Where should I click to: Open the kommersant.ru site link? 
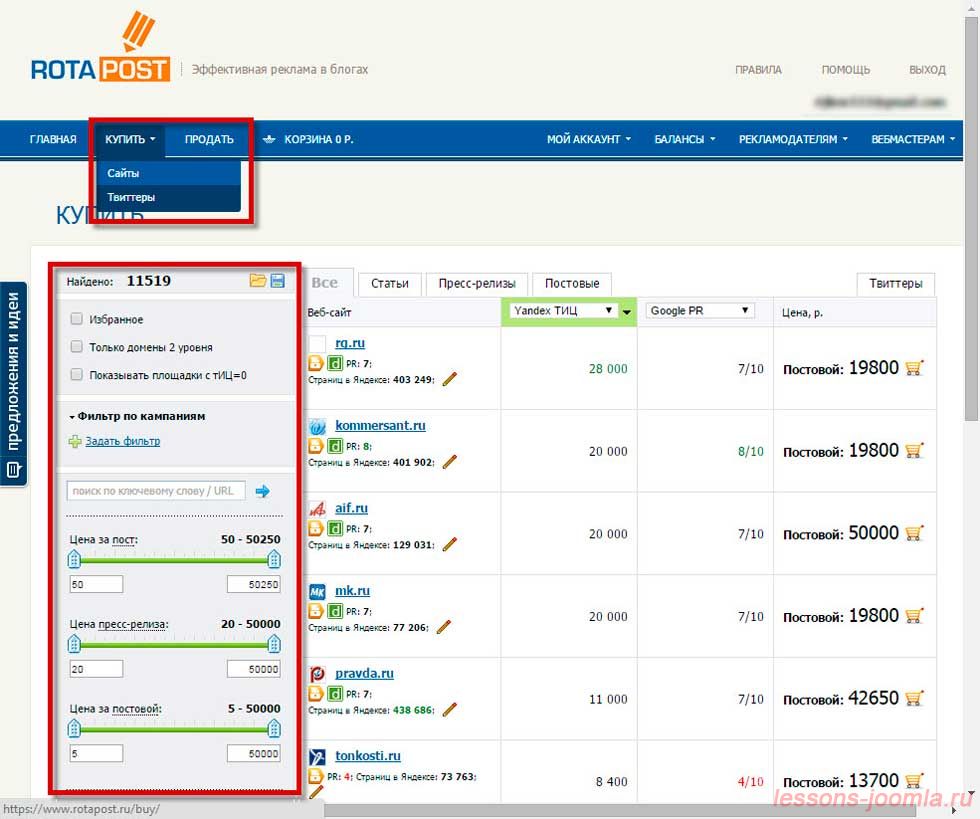click(x=380, y=425)
